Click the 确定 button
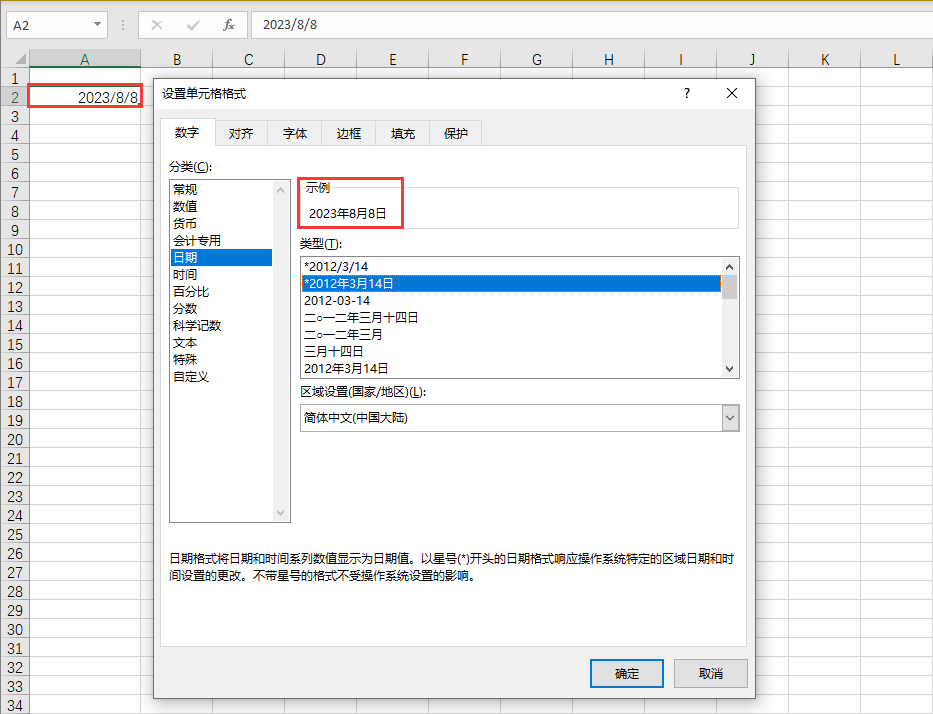Viewport: 933px width, 714px height. [626, 673]
